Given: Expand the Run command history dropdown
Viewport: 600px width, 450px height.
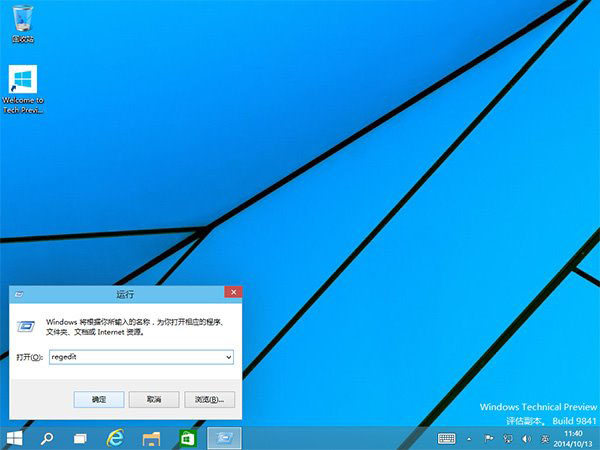Looking at the screenshot, I should click(x=228, y=357).
